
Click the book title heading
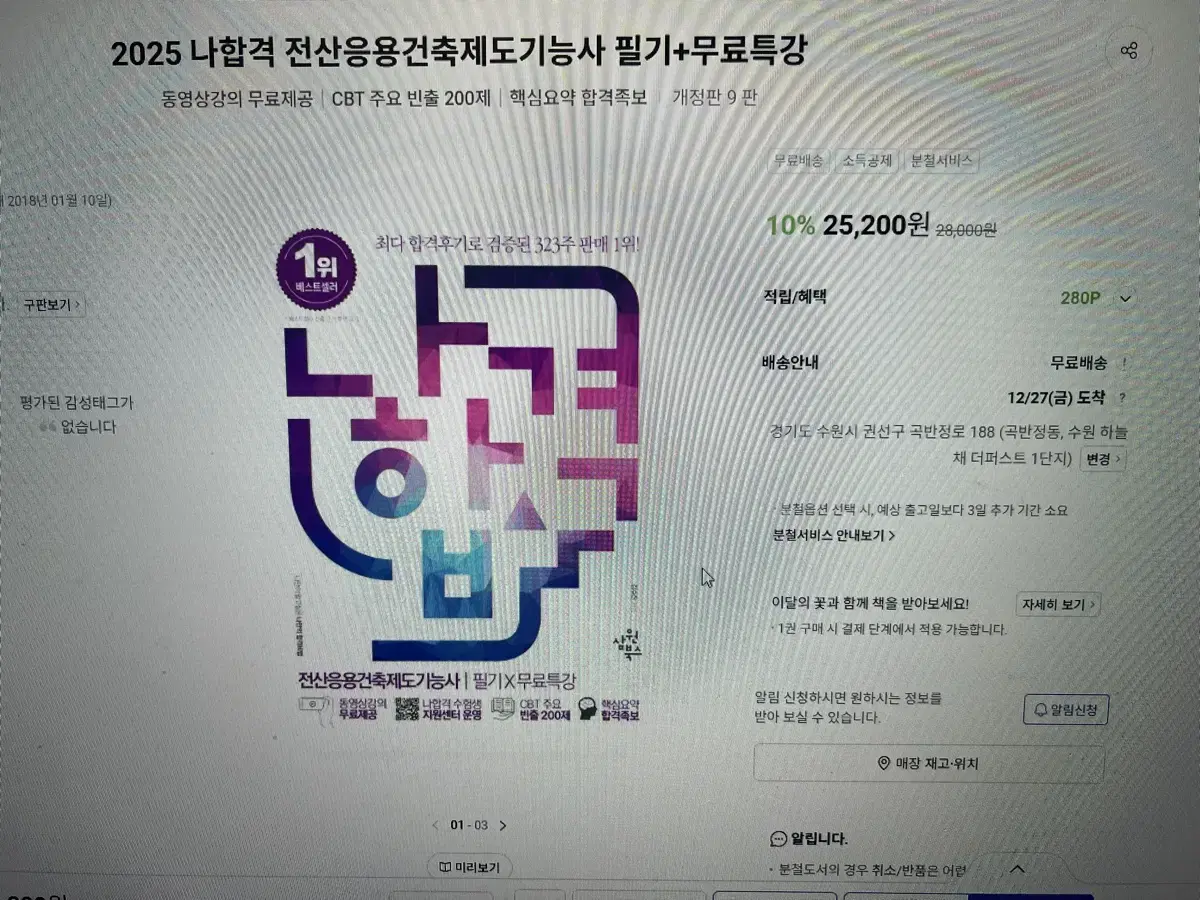pyautogui.click(x=458, y=52)
